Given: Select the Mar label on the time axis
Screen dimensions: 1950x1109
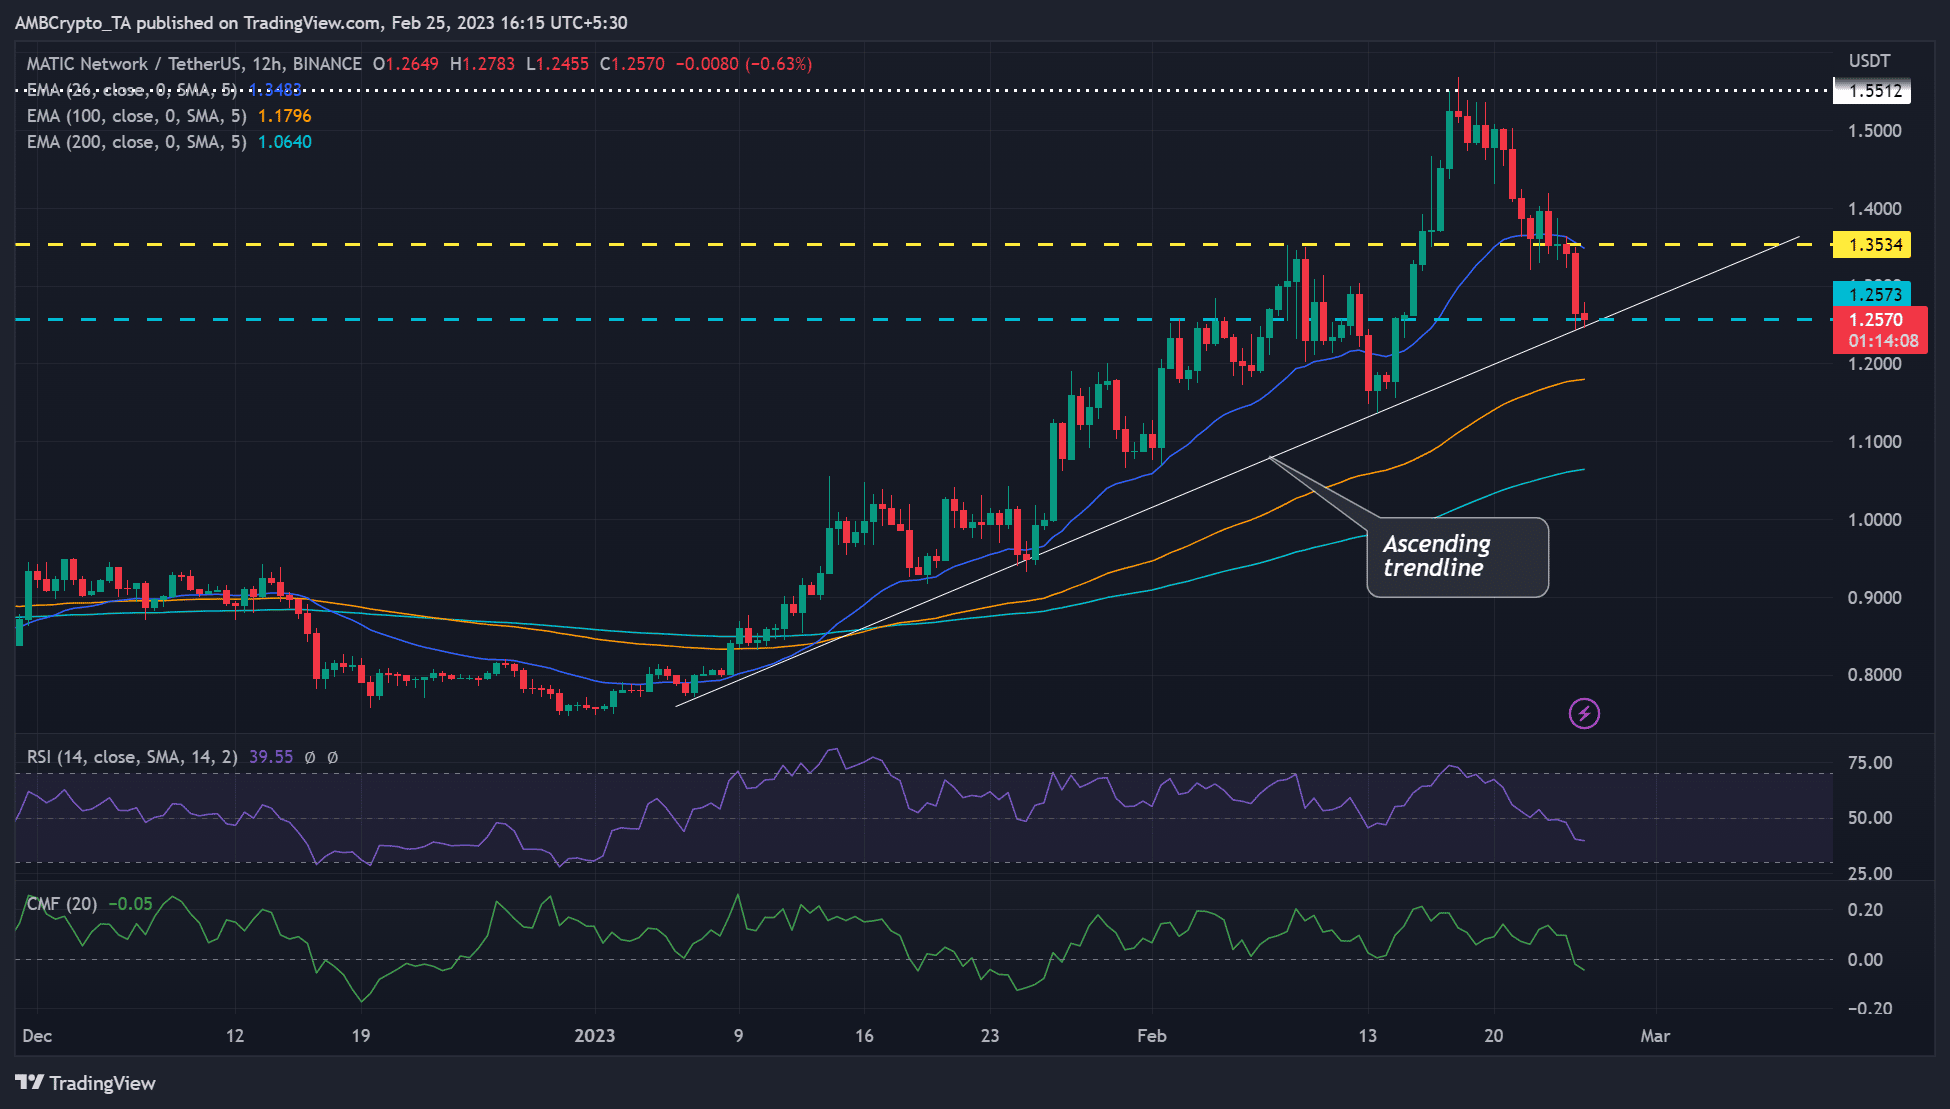Looking at the screenshot, I should [x=1656, y=1037].
